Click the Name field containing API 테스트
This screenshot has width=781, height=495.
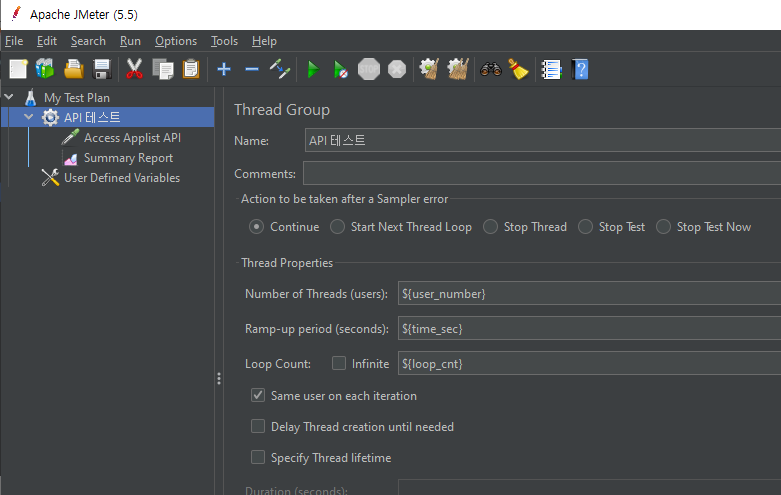pos(543,140)
